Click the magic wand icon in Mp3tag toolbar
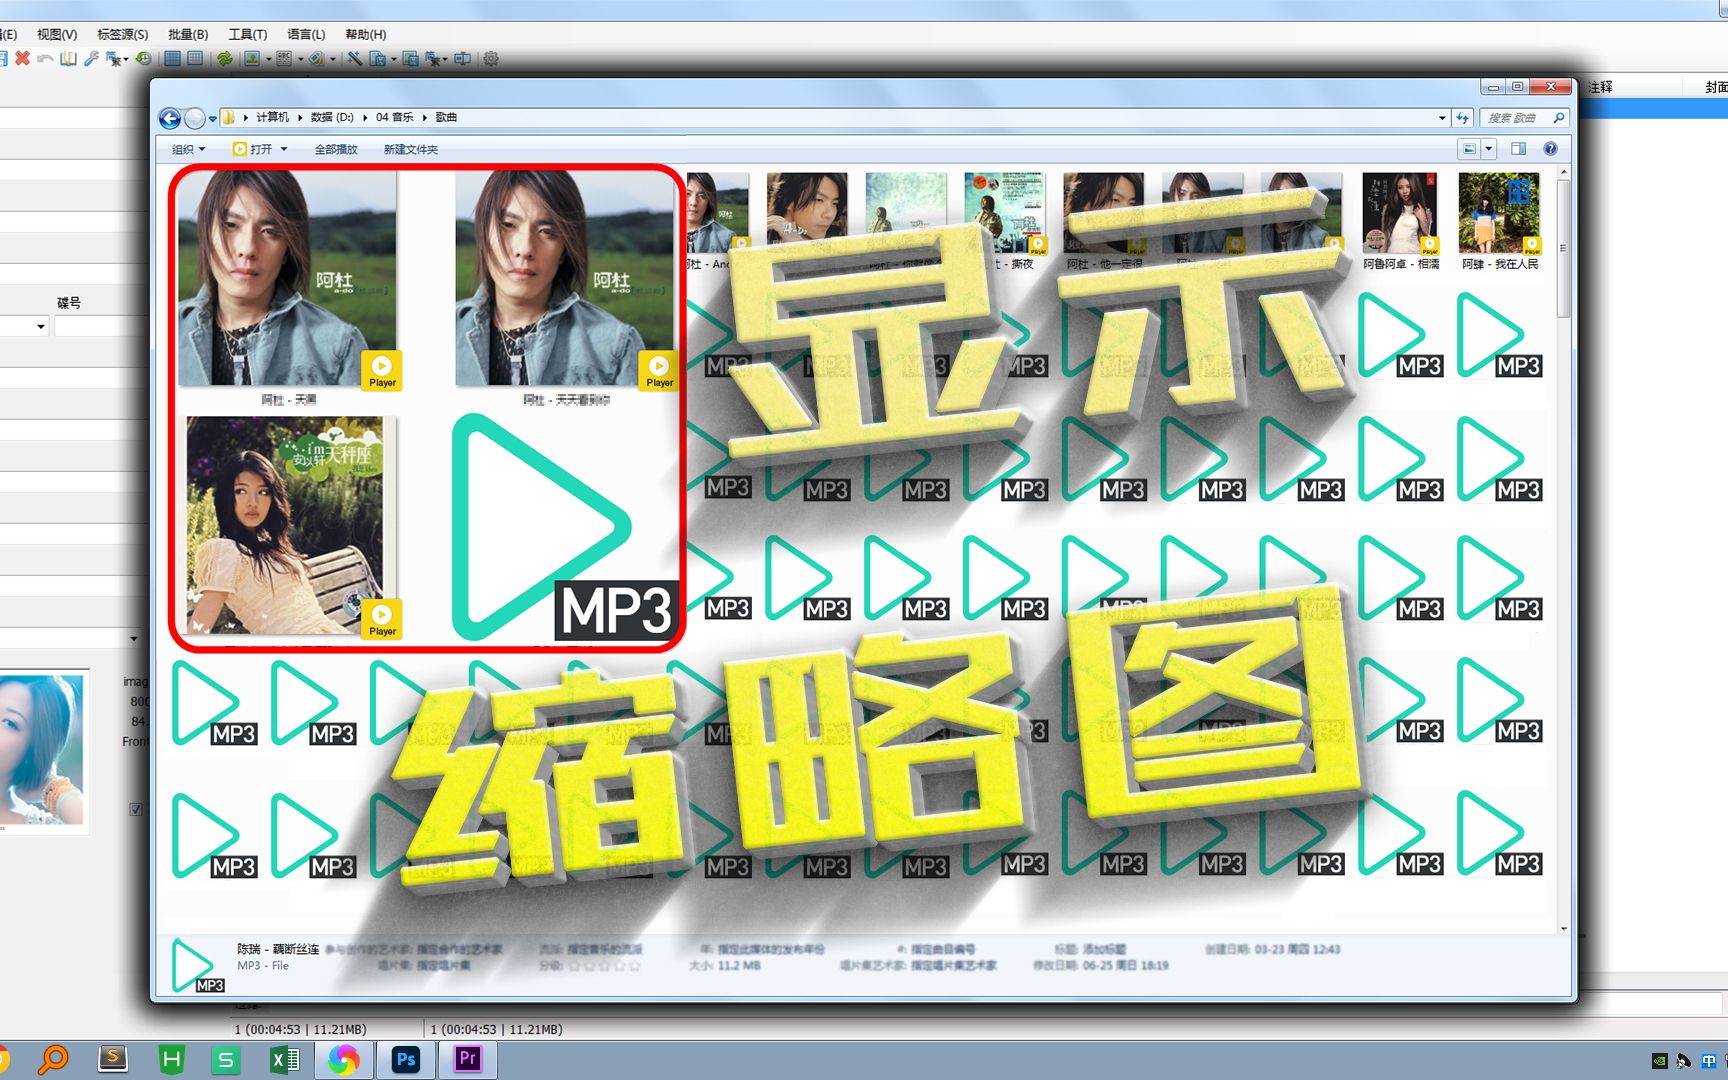This screenshot has height=1080, width=1728. (x=355, y=59)
